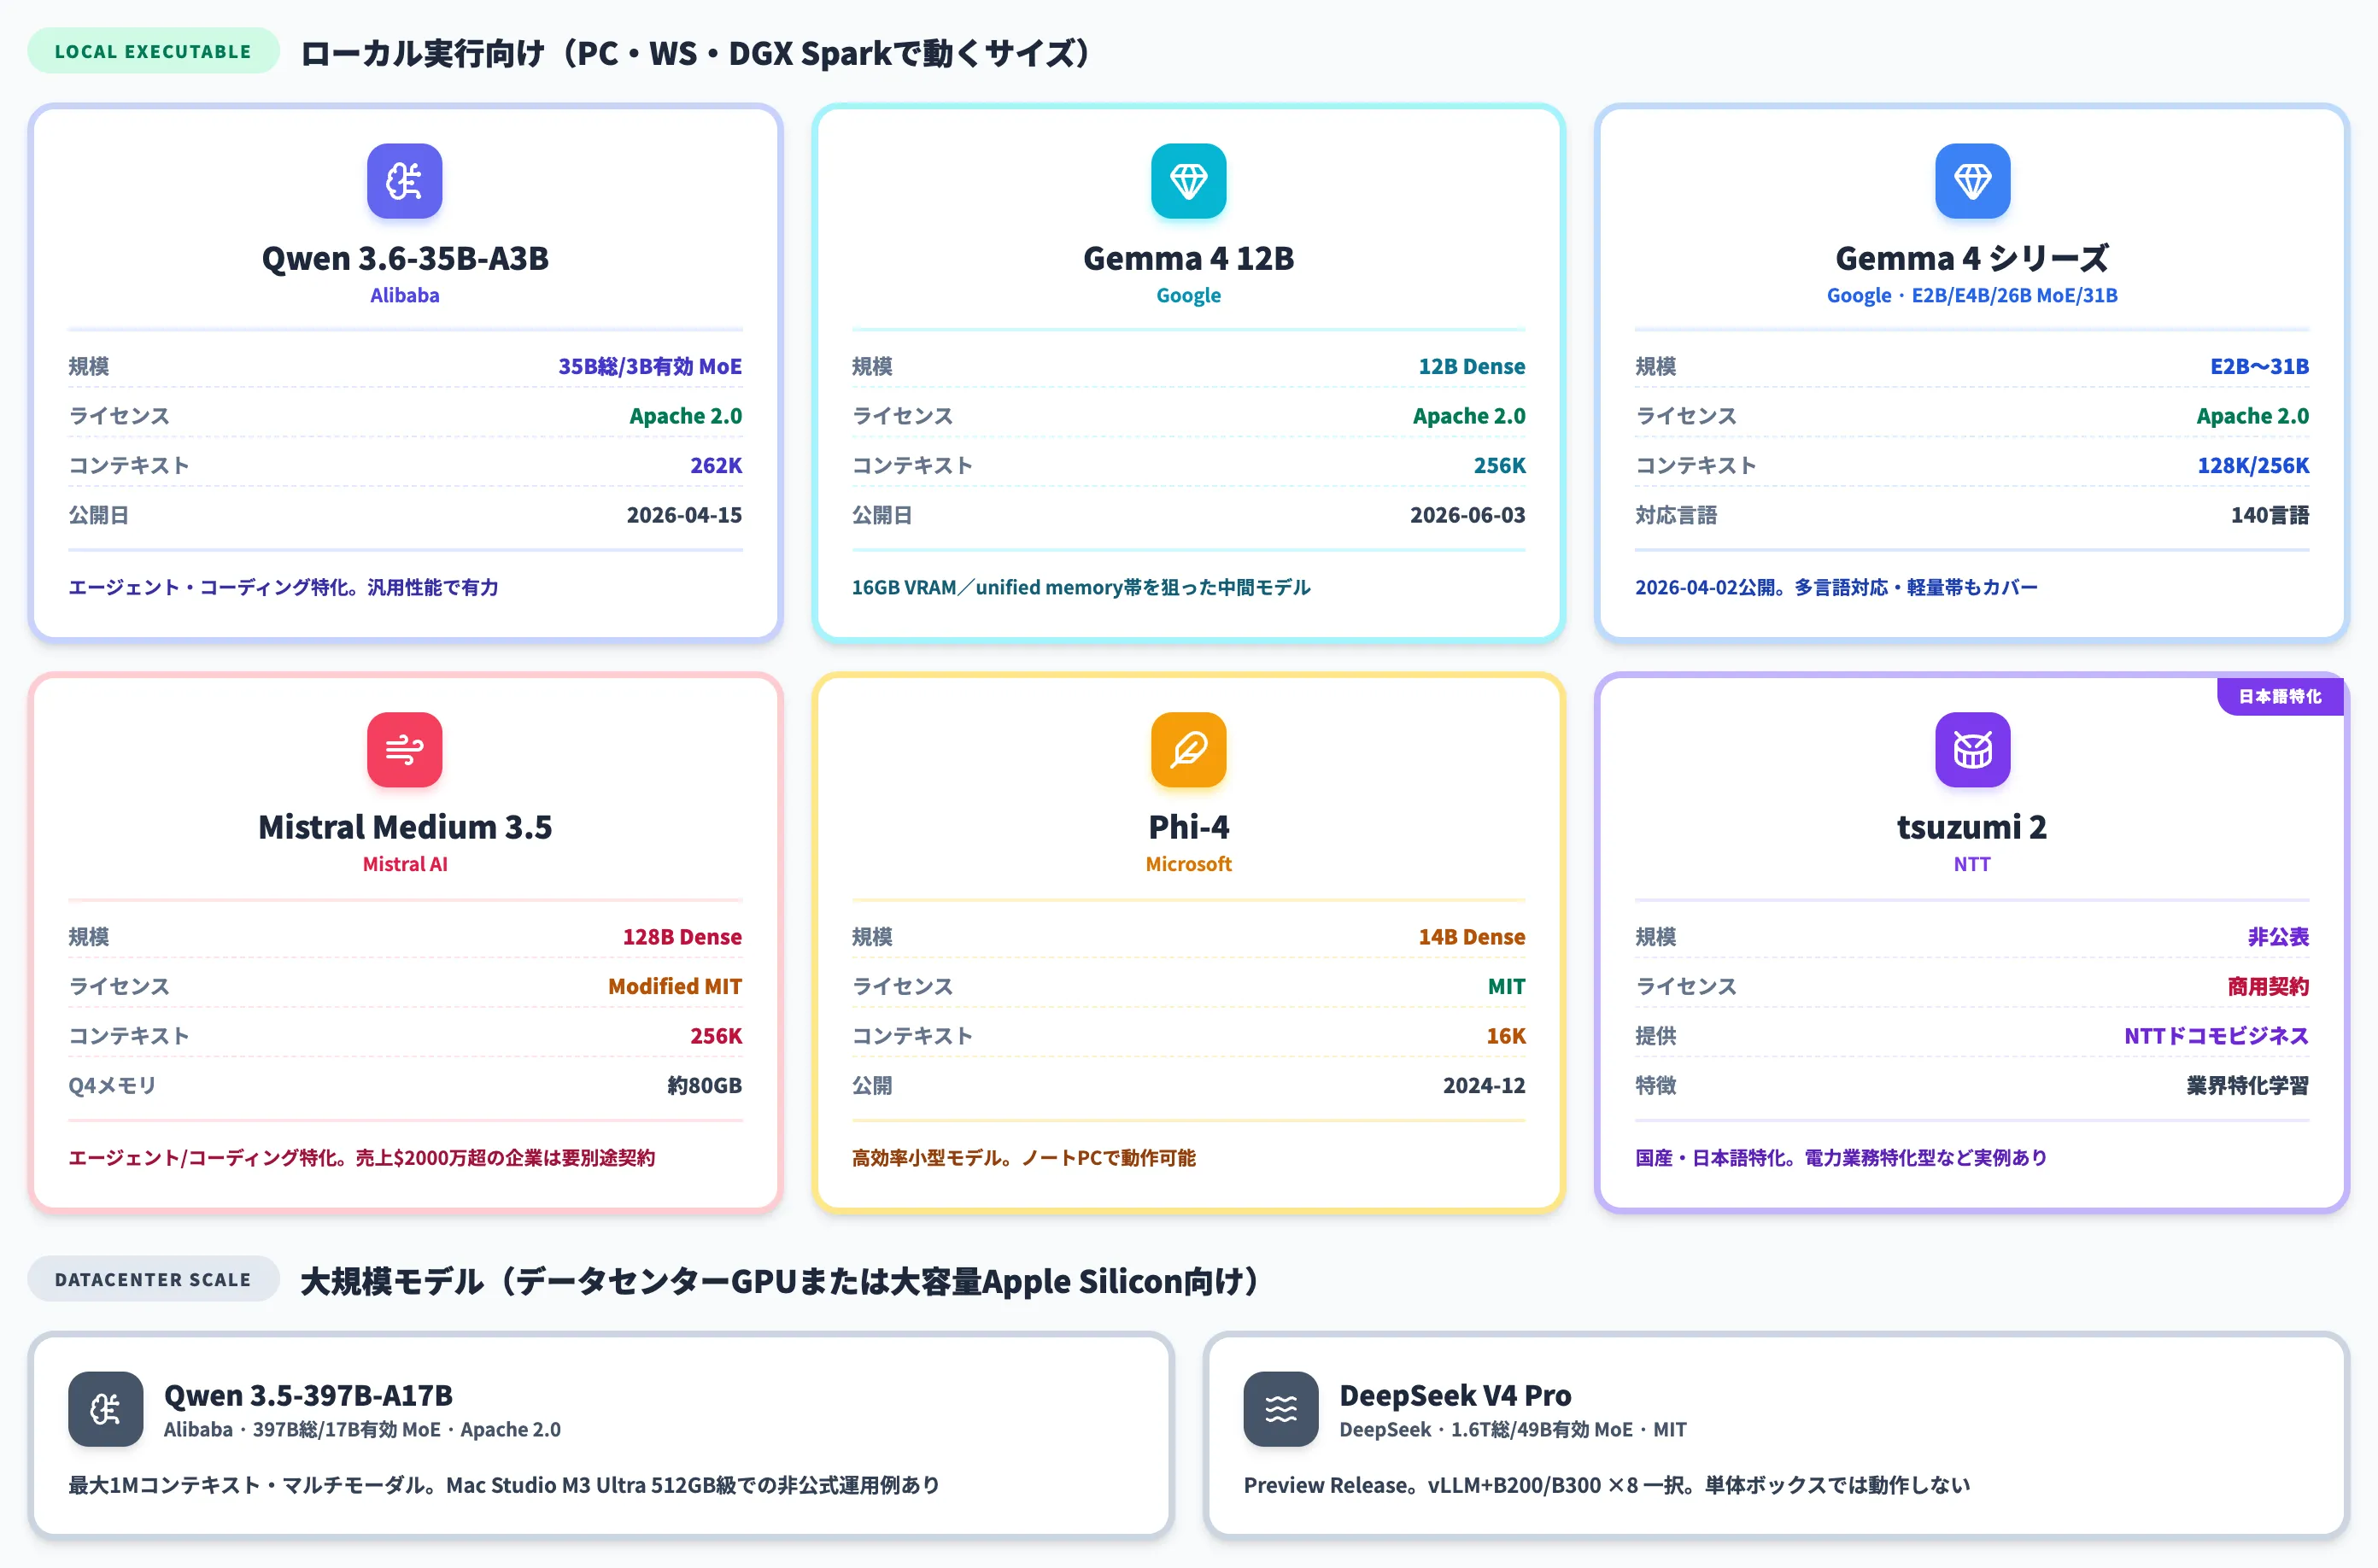
Task: Select the 12B Dense value
Action: click(x=1471, y=366)
